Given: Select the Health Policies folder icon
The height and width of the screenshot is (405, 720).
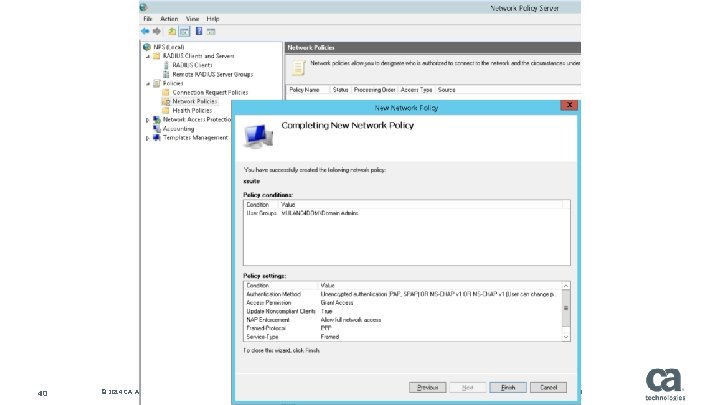Looking at the screenshot, I should [166, 110].
